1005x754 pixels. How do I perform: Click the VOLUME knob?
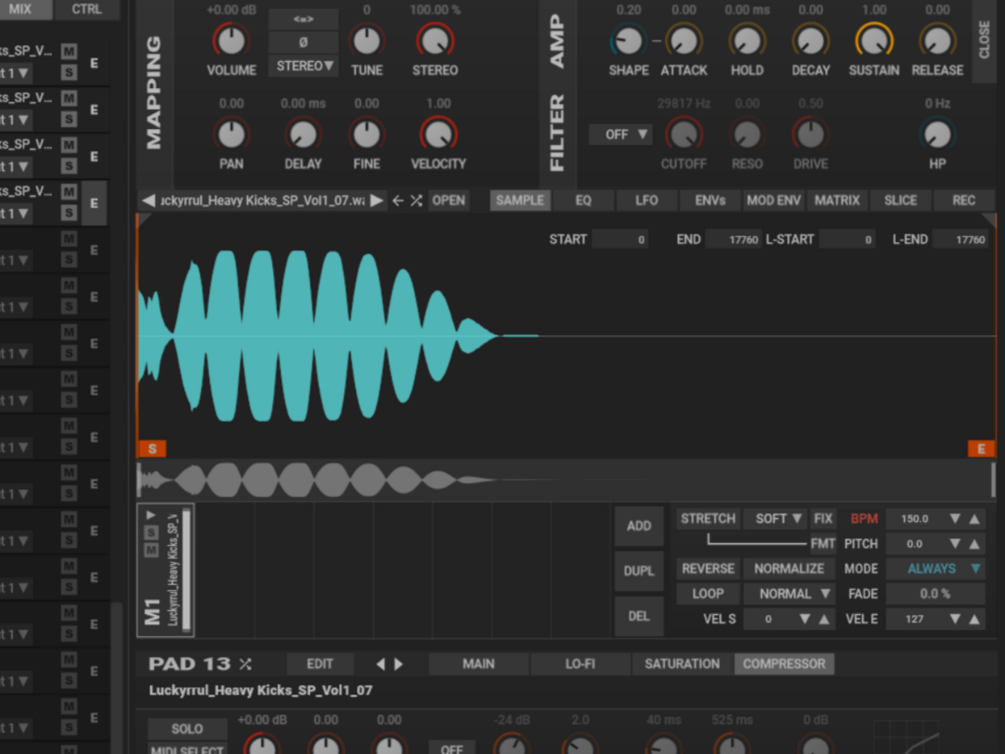pos(231,41)
